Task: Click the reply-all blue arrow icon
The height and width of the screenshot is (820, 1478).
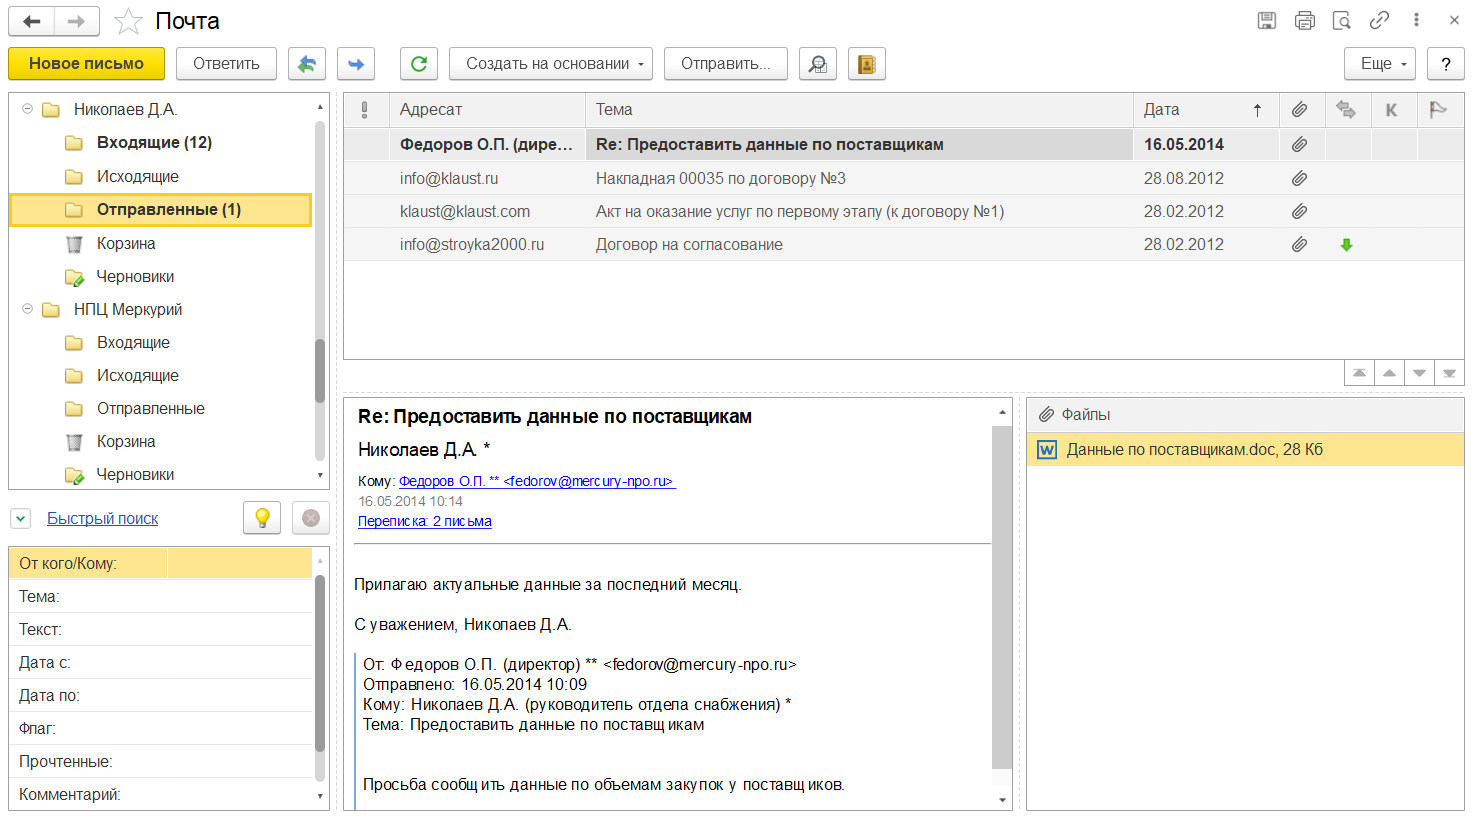Action: (307, 64)
